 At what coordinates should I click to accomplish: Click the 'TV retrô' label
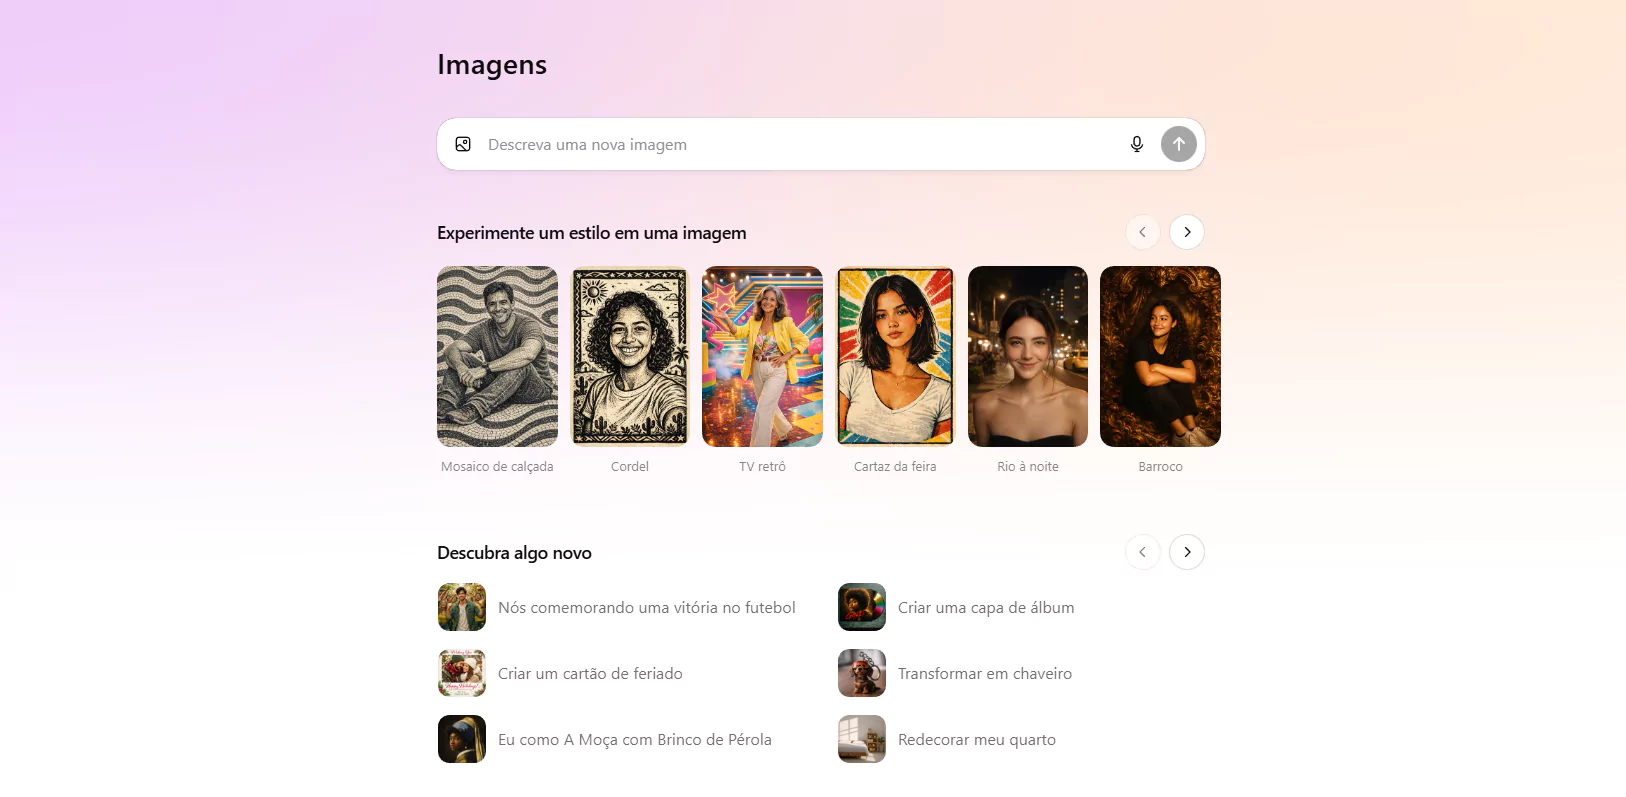click(x=762, y=467)
